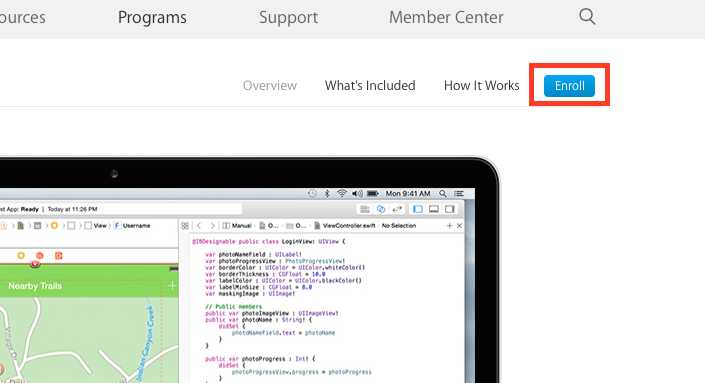This screenshot has width=705, height=383.
Task: Click the Wi-Fi icon in Mac menu bar
Action: tap(342, 193)
